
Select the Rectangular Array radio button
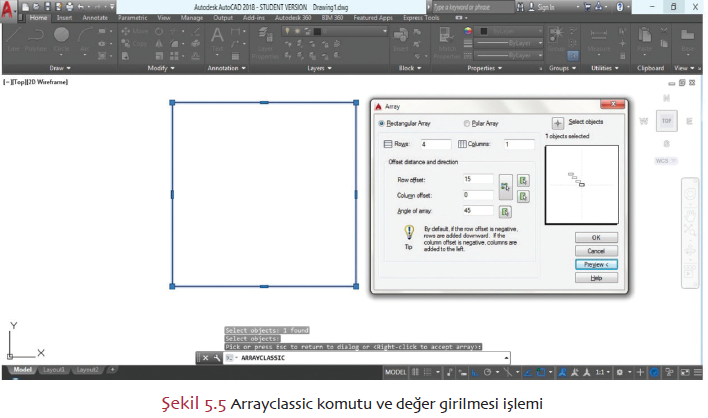tap(382, 124)
